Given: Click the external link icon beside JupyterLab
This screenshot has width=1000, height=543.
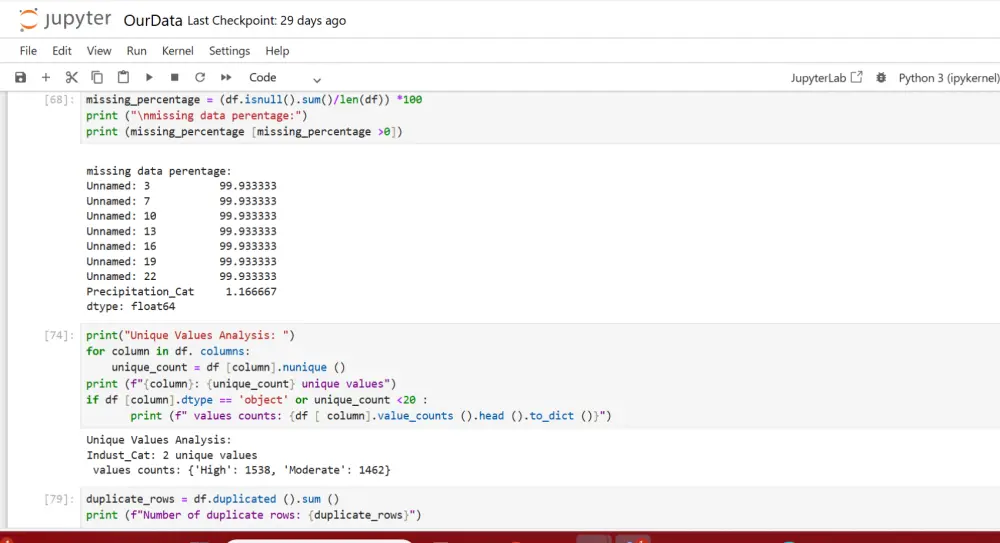Looking at the screenshot, I should [x=857, y=77].
